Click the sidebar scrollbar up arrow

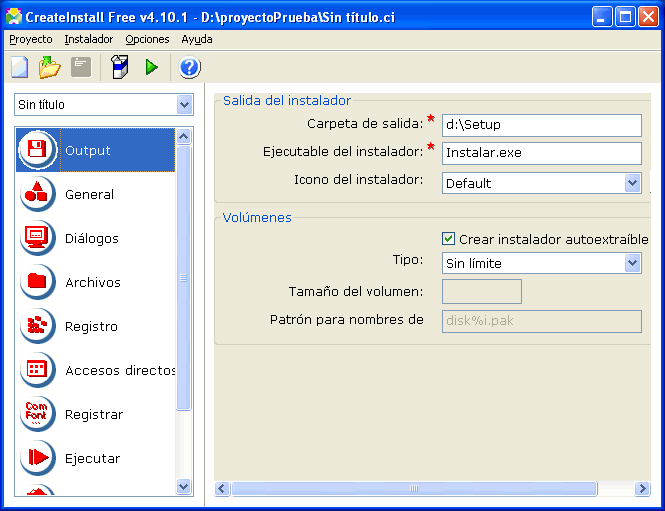184,136
